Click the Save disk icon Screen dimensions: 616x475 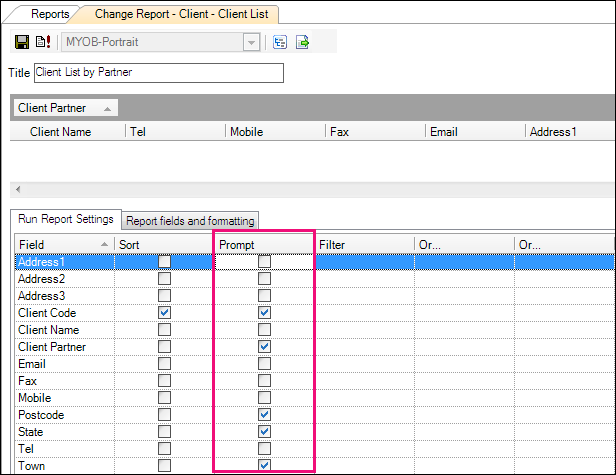click(22, 42)
